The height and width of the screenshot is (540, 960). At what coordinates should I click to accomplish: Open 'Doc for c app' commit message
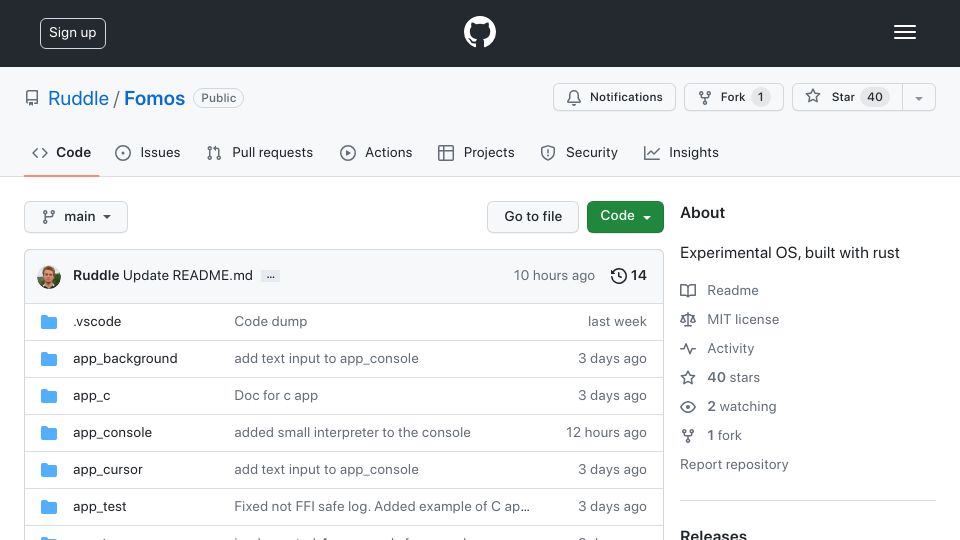[276, 396]
